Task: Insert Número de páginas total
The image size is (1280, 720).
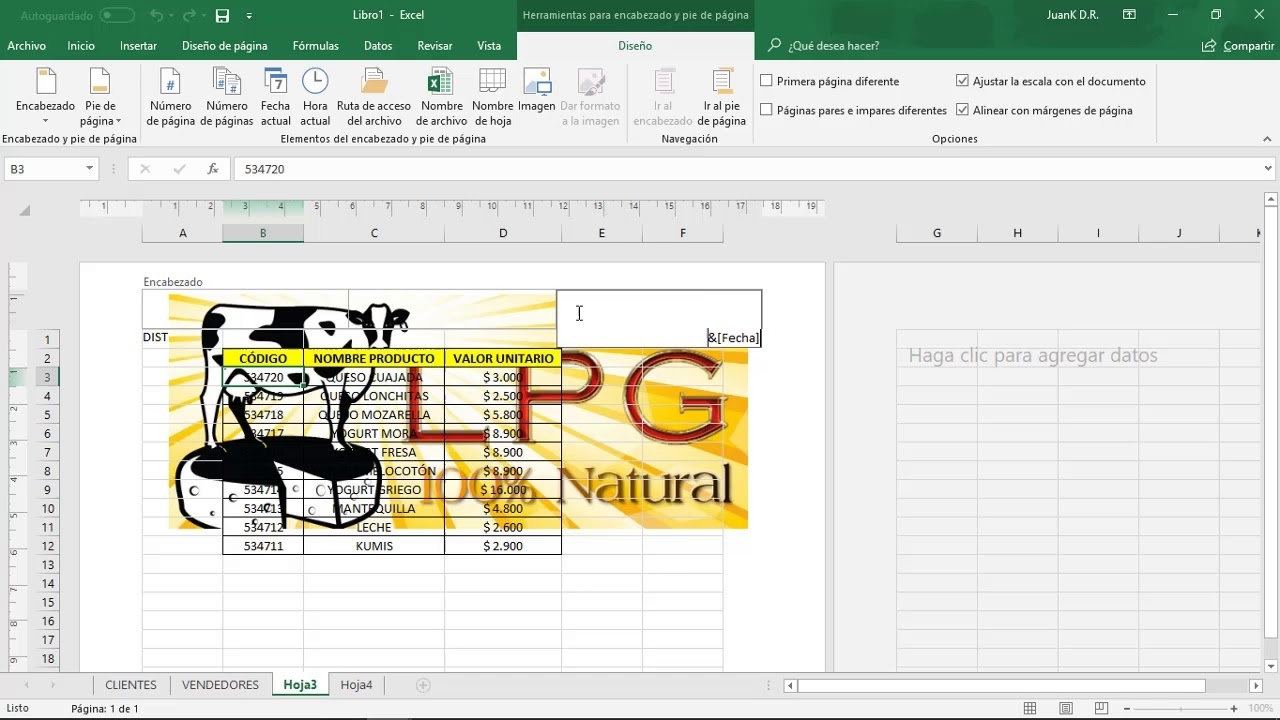Action: click(227, 97)
